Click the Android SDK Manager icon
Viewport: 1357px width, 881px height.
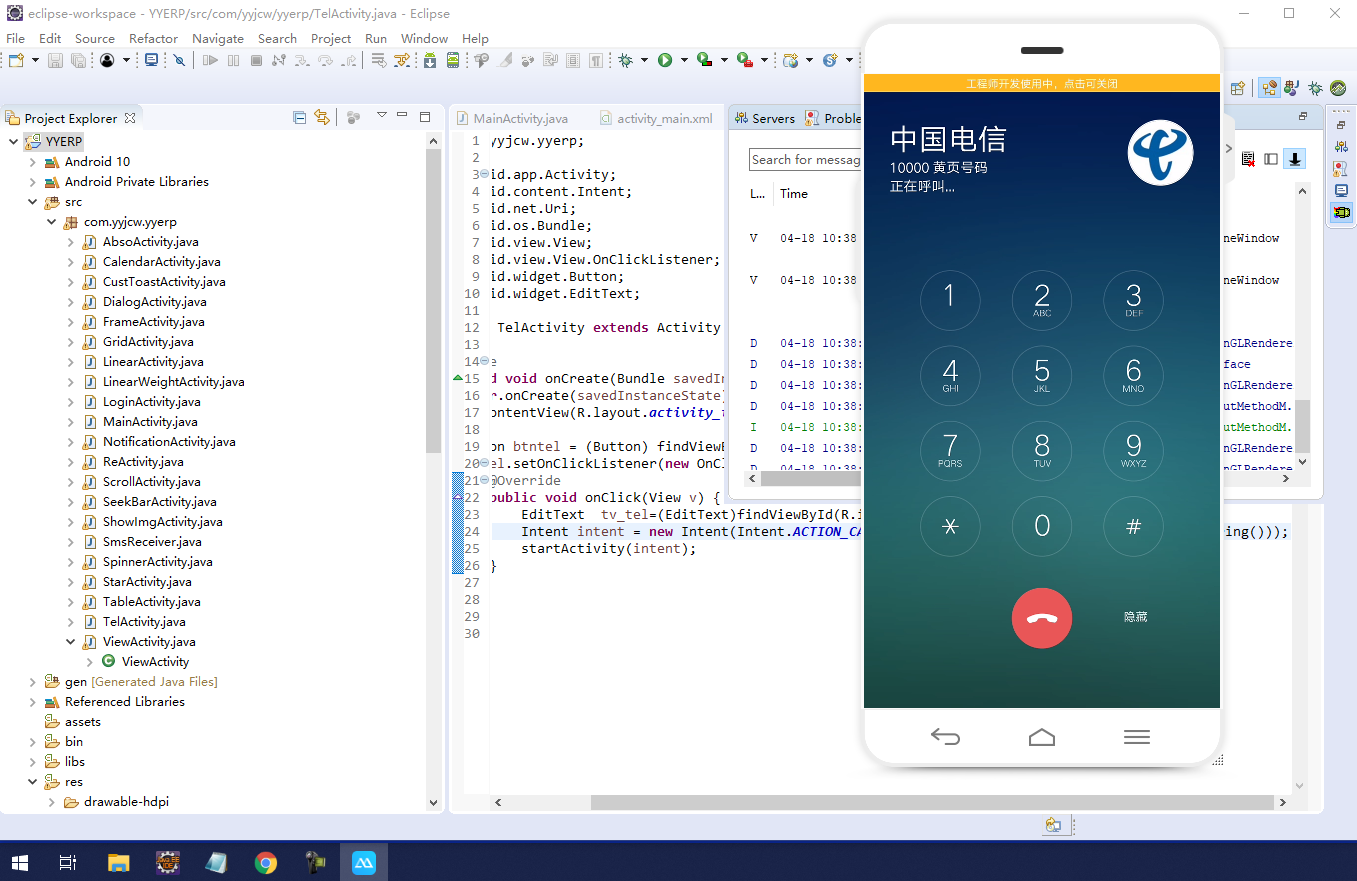(x=429, y=60)
